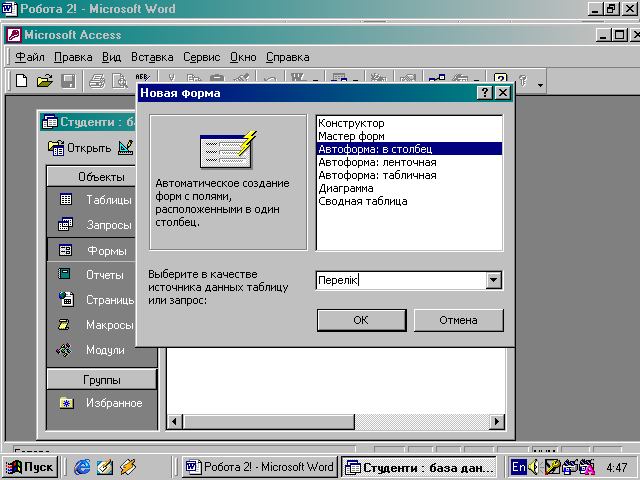The width and height of the screenshot is (640, 480).
Task: Select Автоформа: табличная option
Action: click(x=409, y=175)
